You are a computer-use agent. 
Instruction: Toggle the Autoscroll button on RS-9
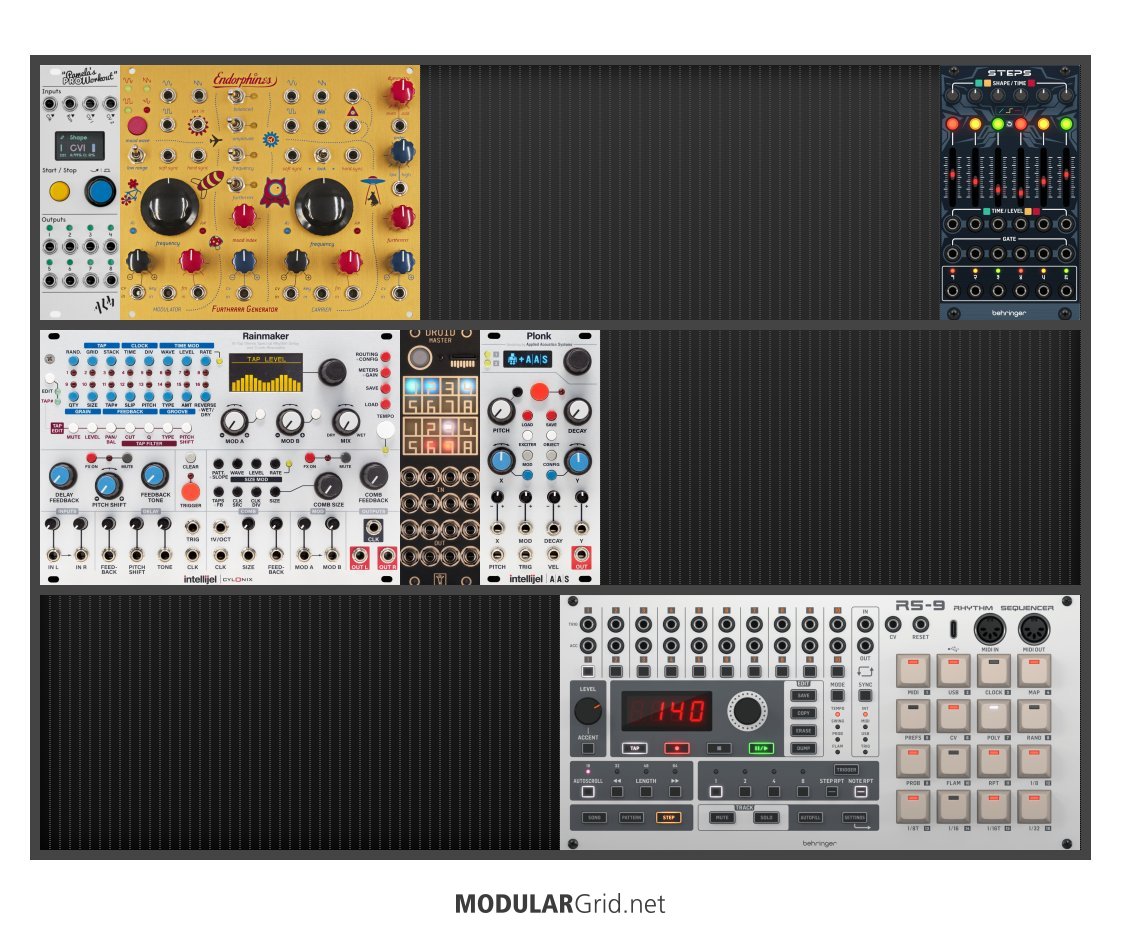click(588, 791)
